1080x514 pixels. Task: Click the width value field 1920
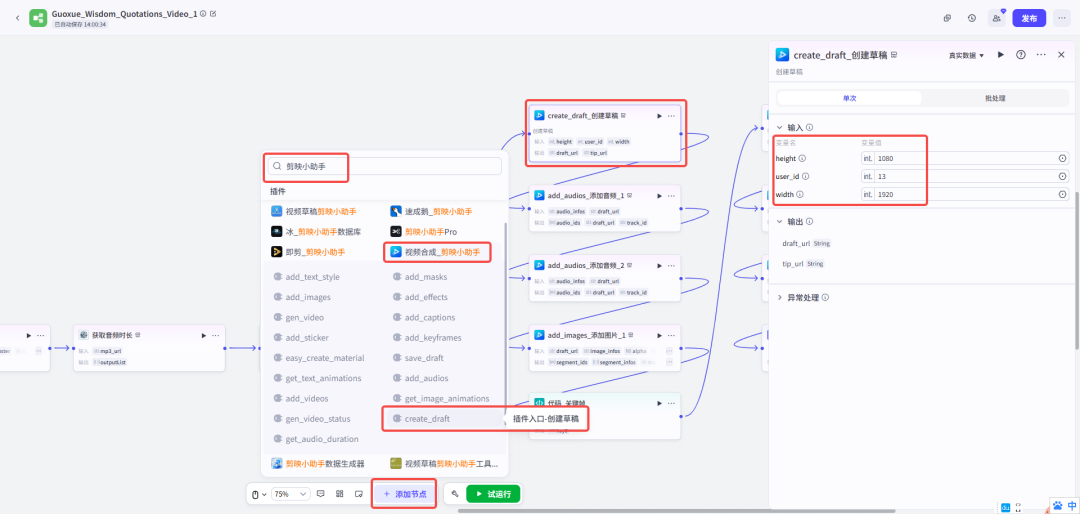coord(966,194)
